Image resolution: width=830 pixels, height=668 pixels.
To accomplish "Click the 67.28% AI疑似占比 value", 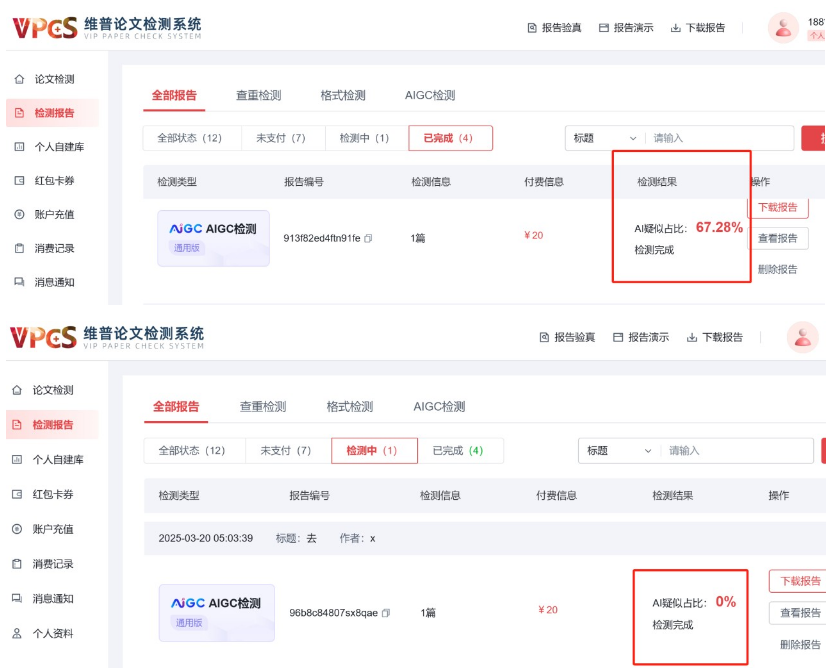I will point(719,228).
